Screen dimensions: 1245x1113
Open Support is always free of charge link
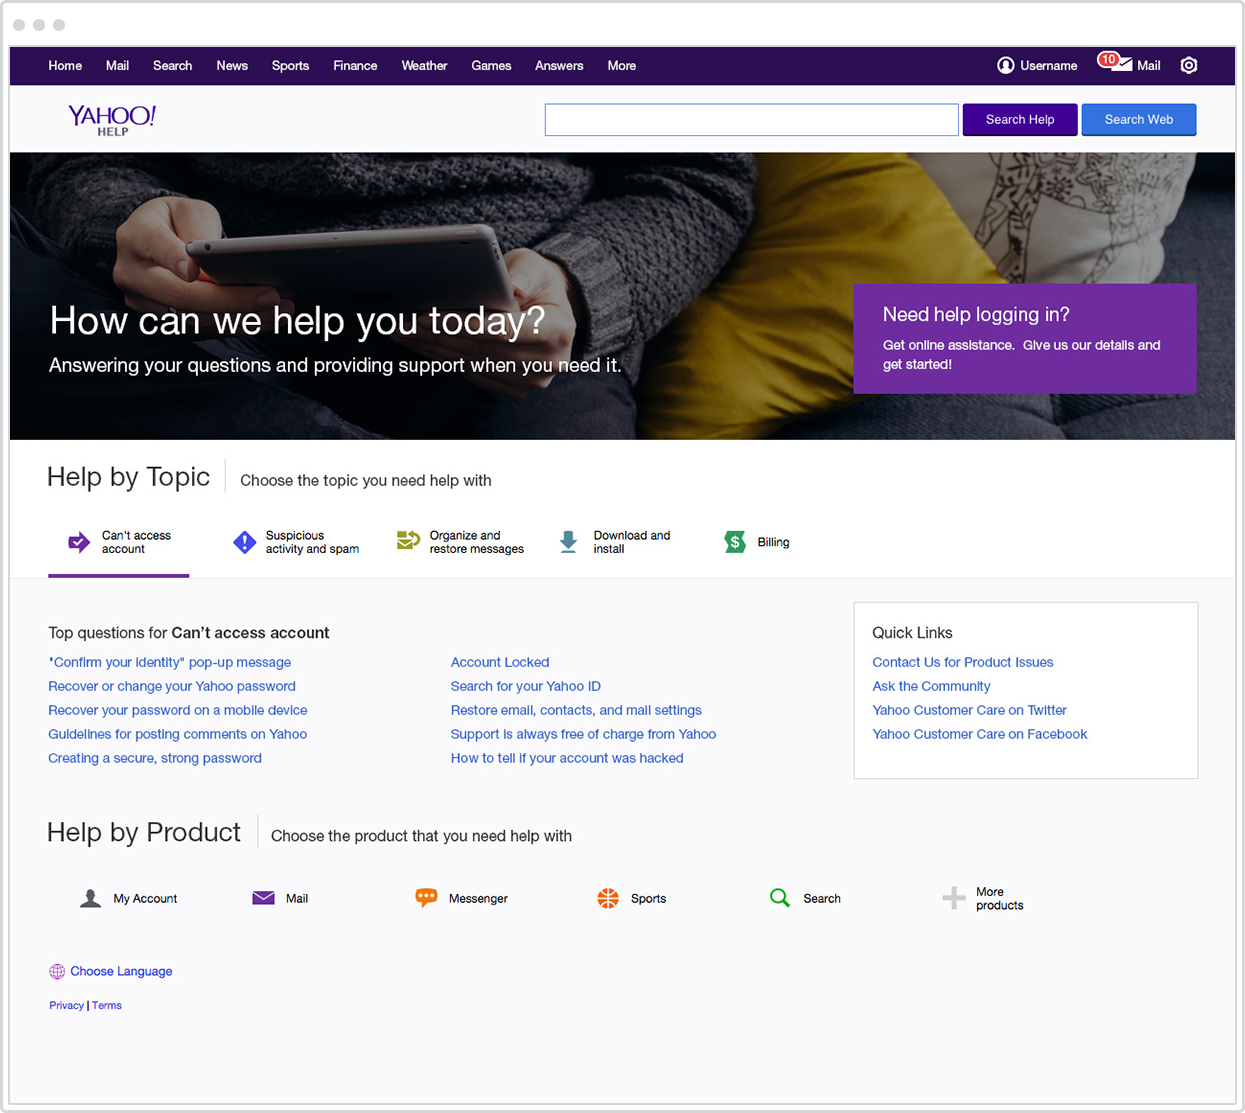coord(584,734)
